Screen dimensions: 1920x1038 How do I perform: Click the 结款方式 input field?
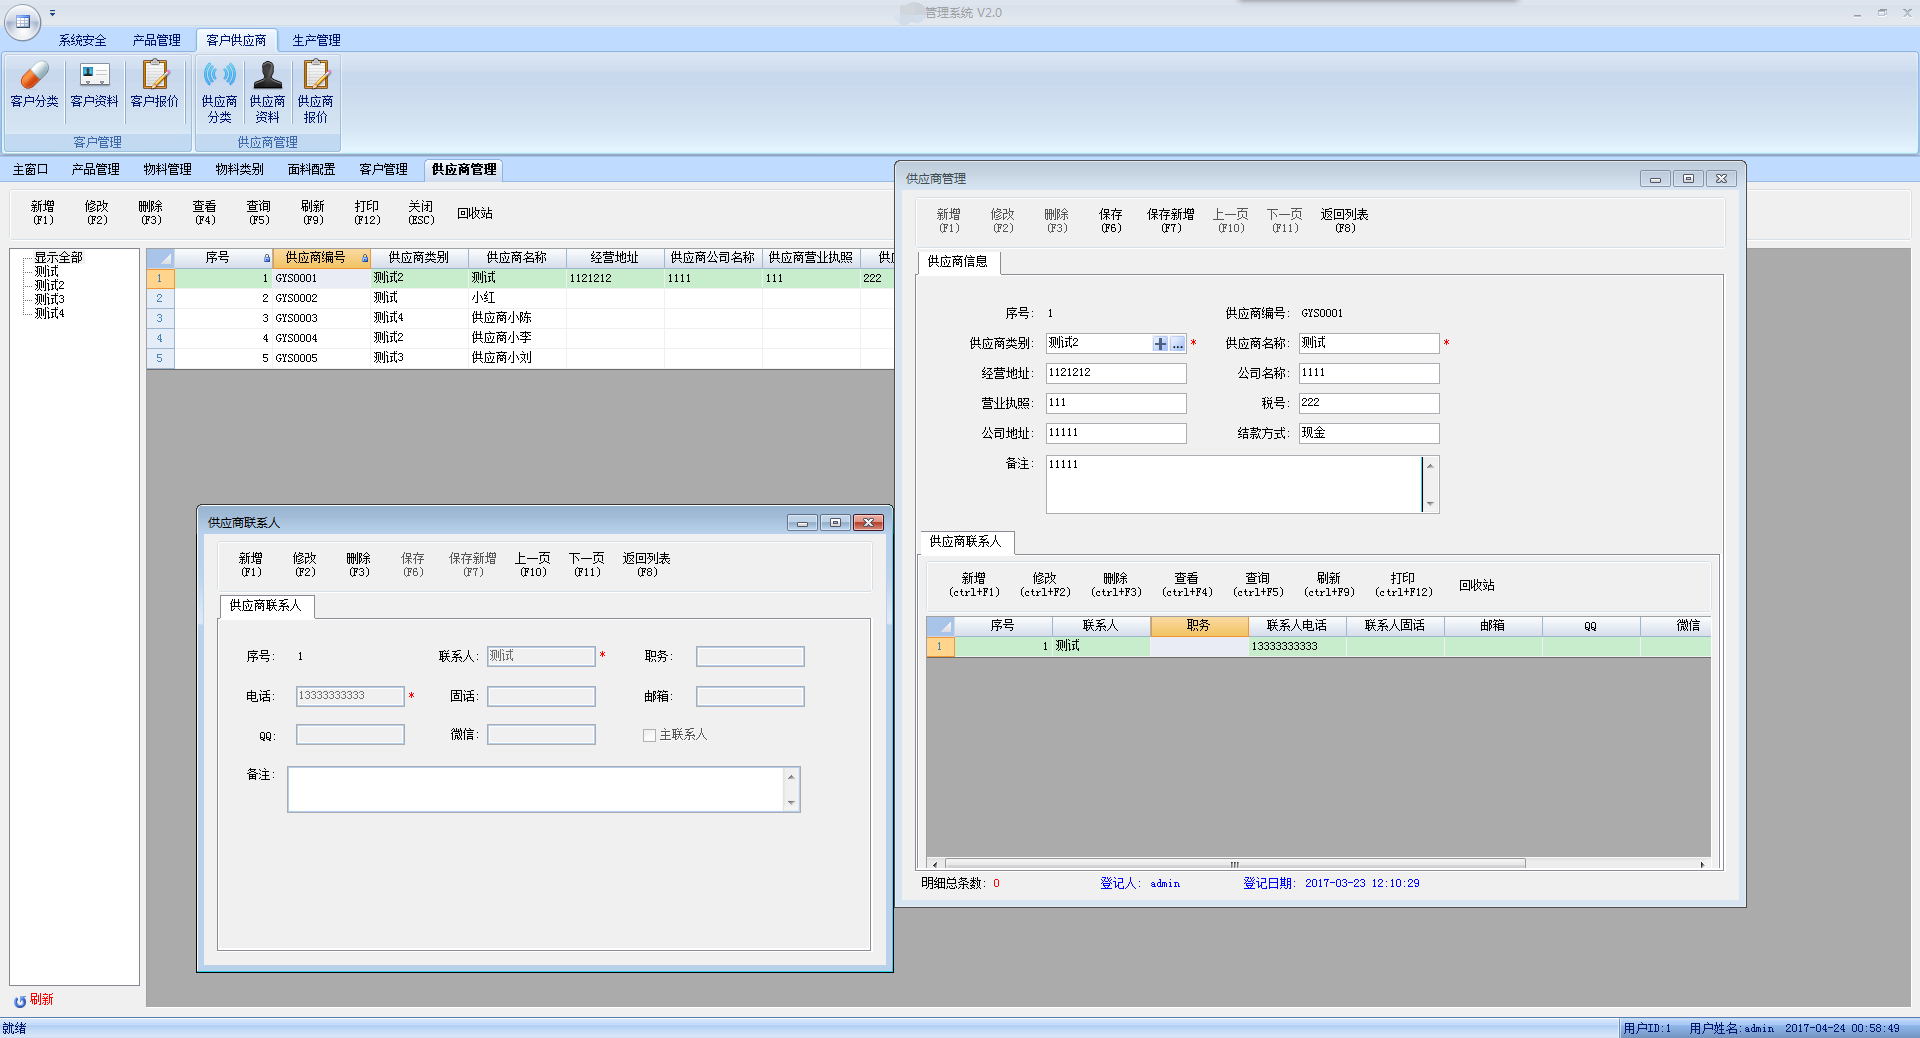point(1369,433)
